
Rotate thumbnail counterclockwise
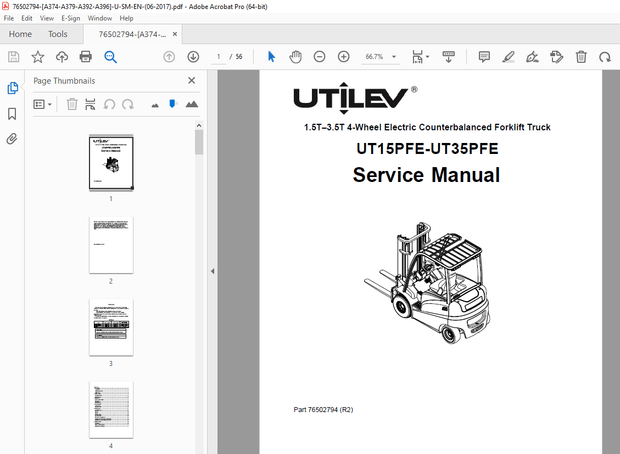[x=109, y=104]
